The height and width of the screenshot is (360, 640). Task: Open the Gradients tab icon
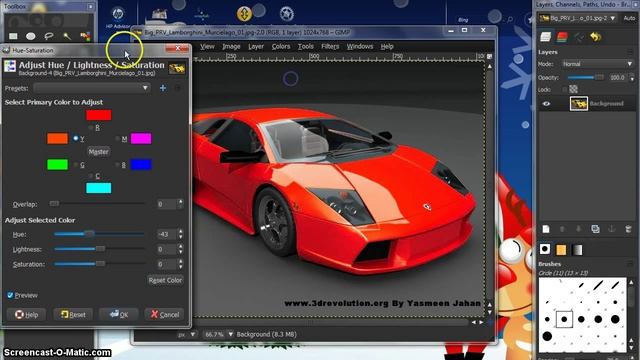(x=577, y=249)
